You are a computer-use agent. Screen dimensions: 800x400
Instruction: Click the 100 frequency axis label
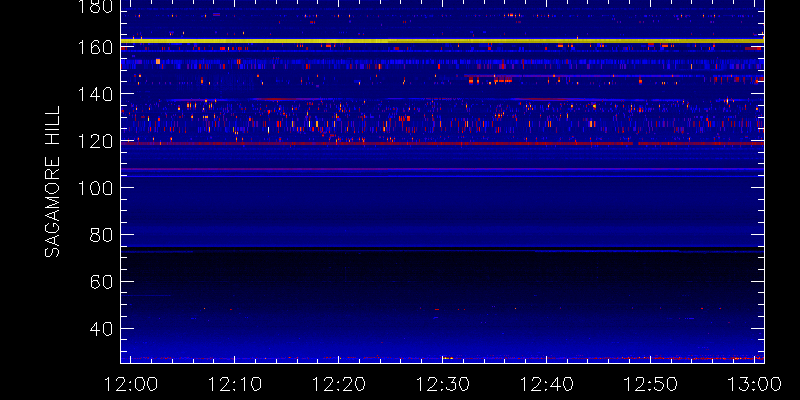click(95, 188)
